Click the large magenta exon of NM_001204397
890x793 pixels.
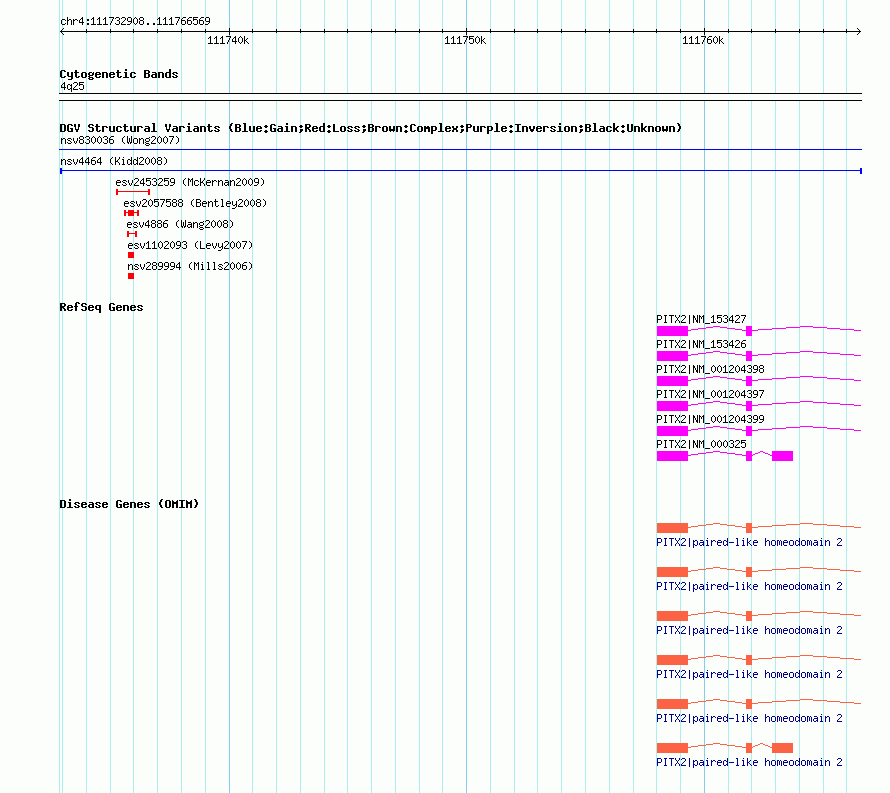pos(672,406)
